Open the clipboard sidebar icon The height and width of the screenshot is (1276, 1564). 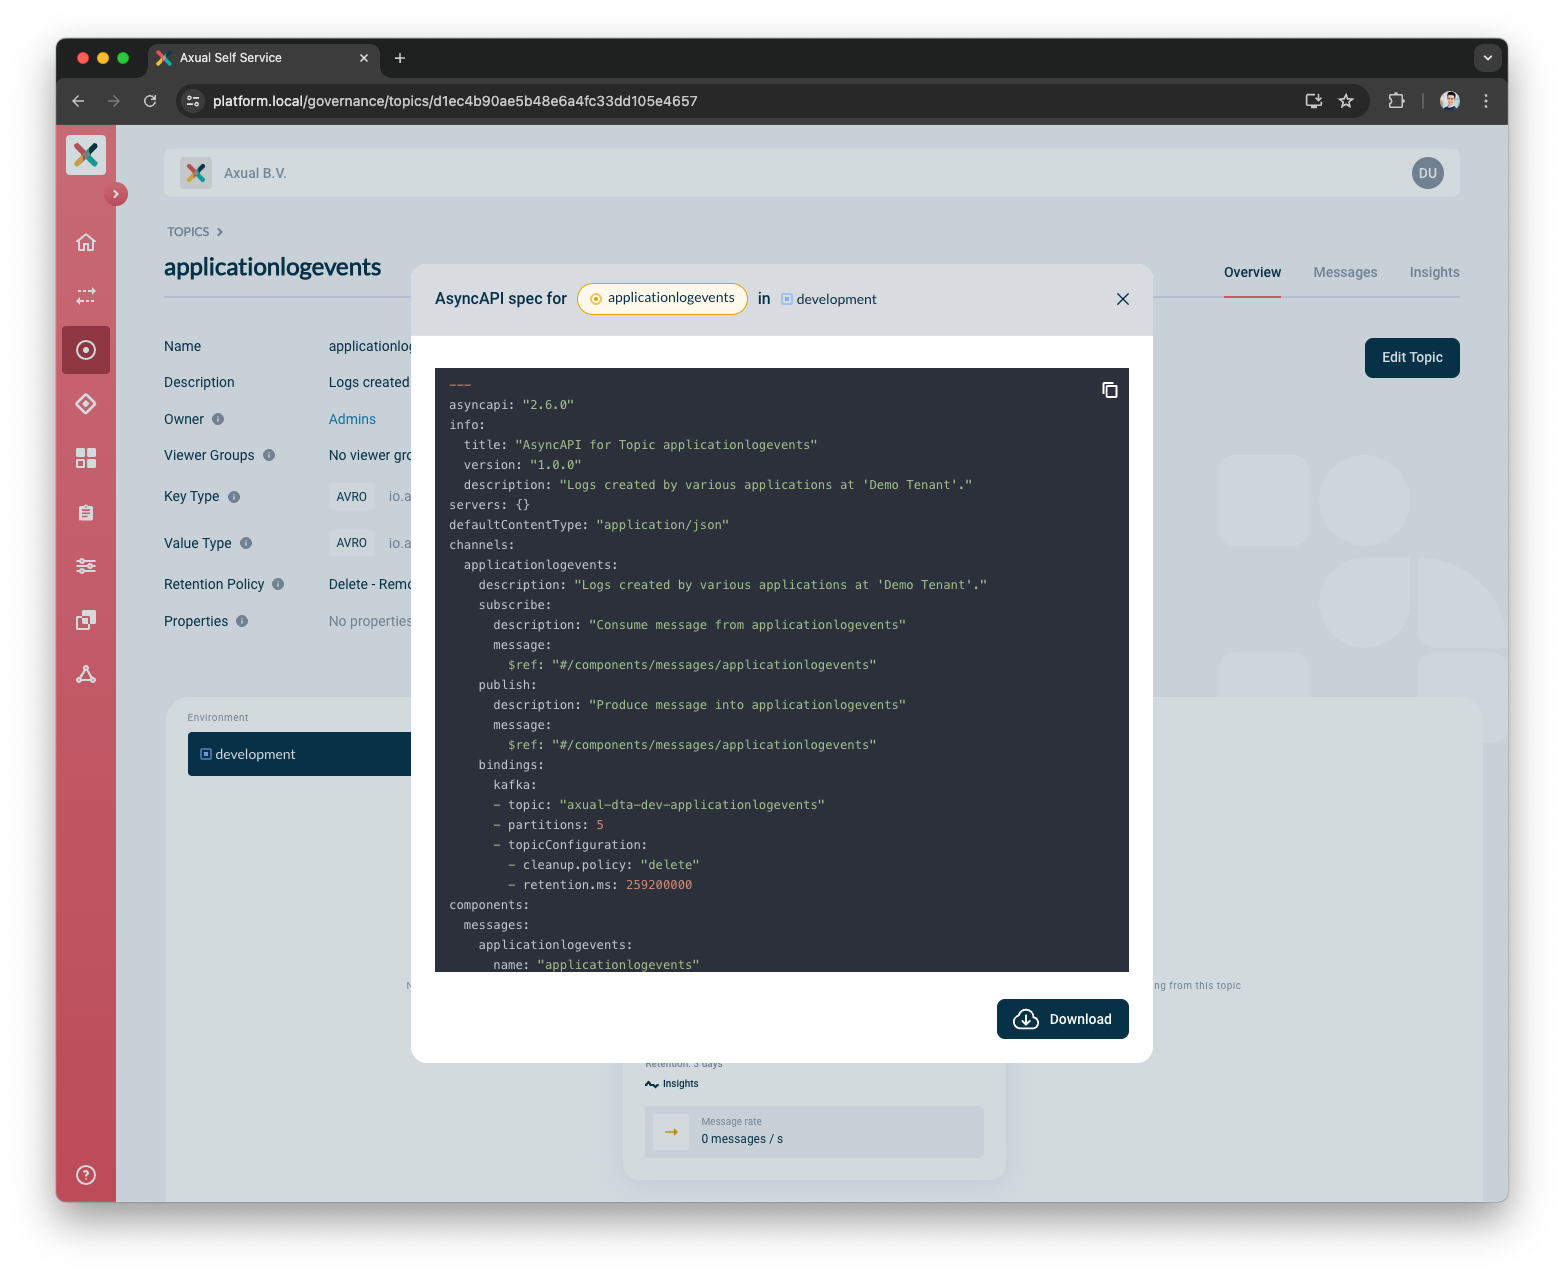click(86, 512)
